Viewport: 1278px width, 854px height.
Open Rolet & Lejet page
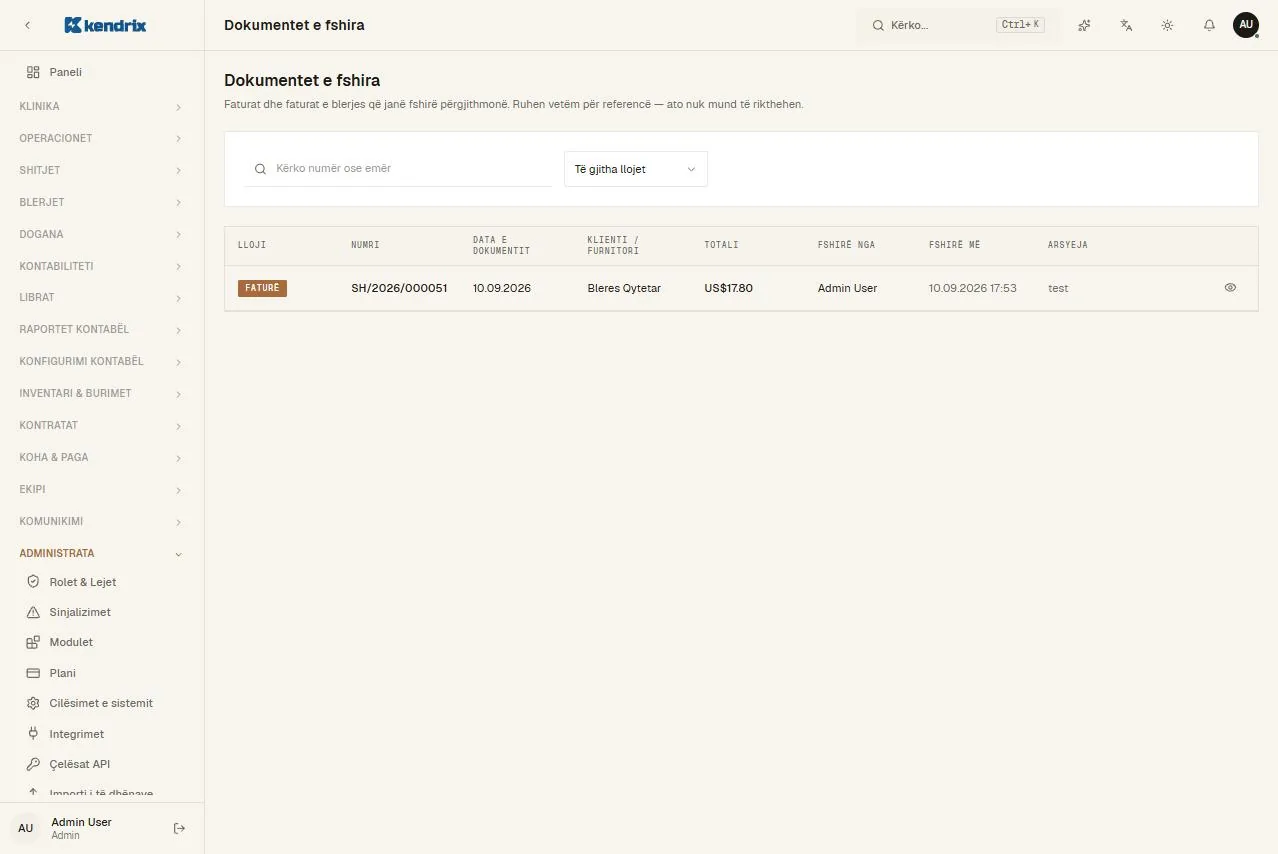click(x=102, y=582)
